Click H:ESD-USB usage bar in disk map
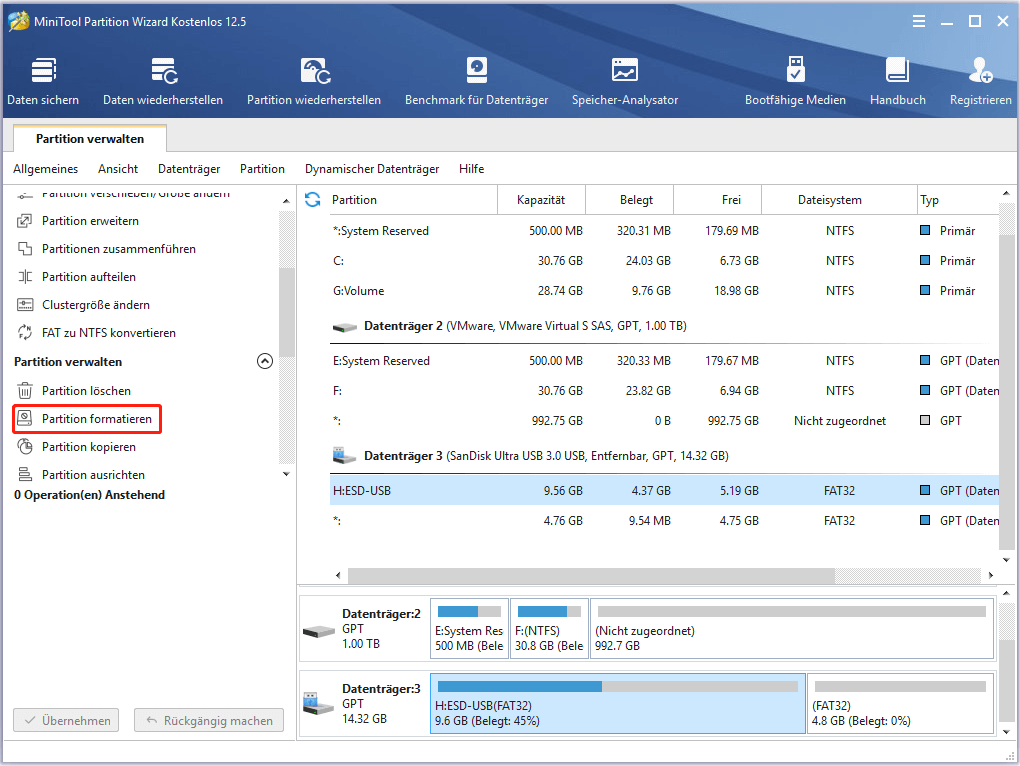The width and height of the screenshot is (1020, 766). (x=617, y=686)
